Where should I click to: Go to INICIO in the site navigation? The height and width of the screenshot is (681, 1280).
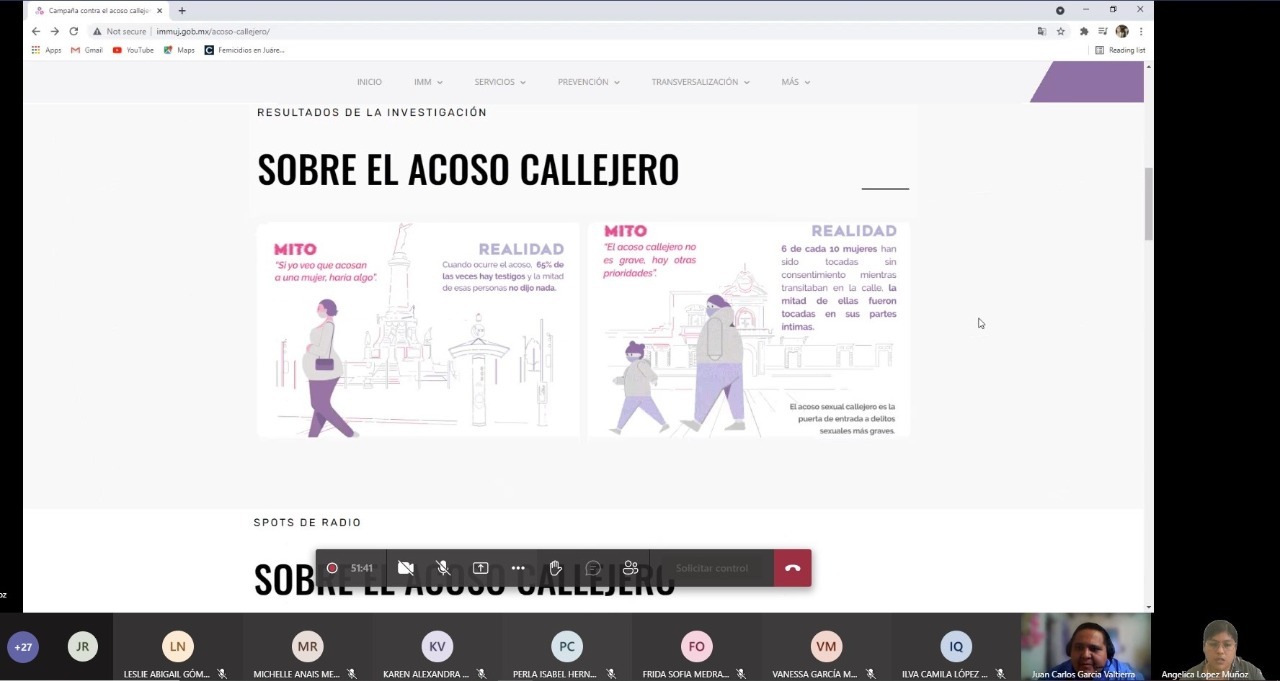(x=369, y=82)
